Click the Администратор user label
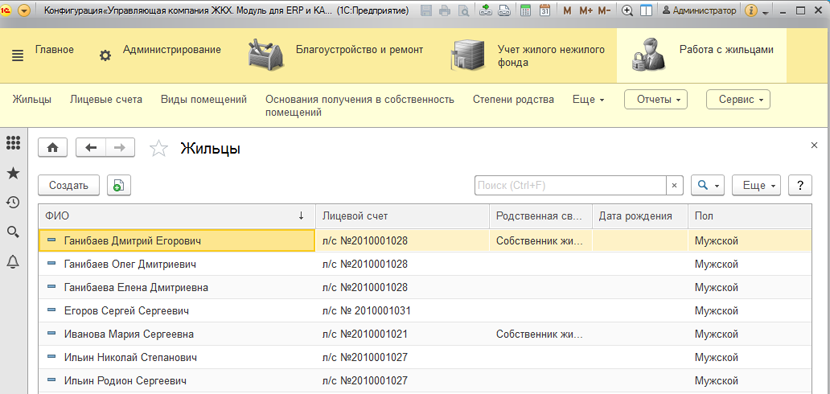The width and height of the screenshot is (830, 394). (699, 11)
